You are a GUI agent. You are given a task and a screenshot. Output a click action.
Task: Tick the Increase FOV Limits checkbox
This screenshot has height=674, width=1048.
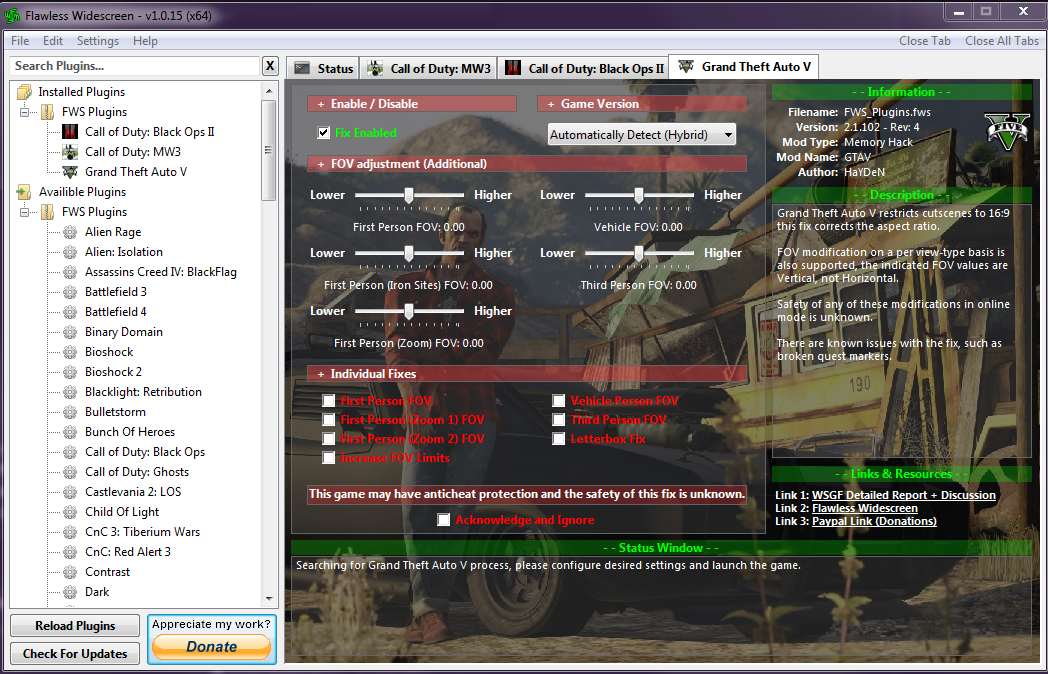[328, 458]
